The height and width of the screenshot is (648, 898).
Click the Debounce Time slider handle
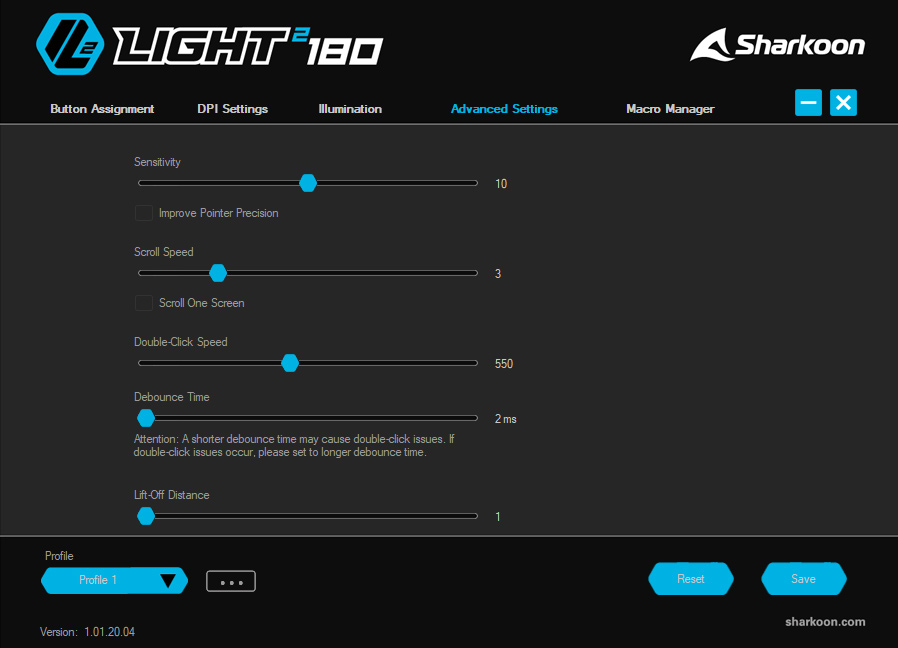(x=146, y=418)
